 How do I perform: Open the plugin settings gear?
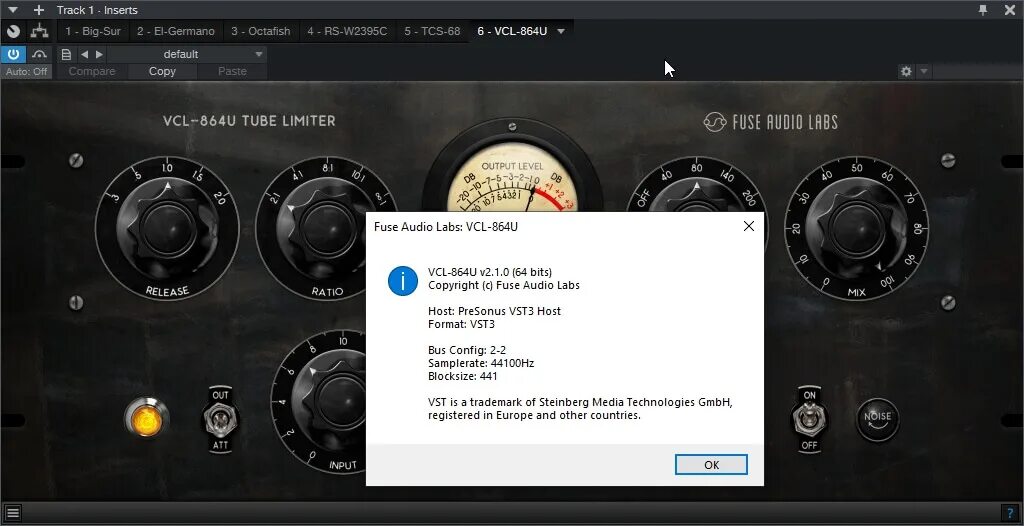pos(906,71)
